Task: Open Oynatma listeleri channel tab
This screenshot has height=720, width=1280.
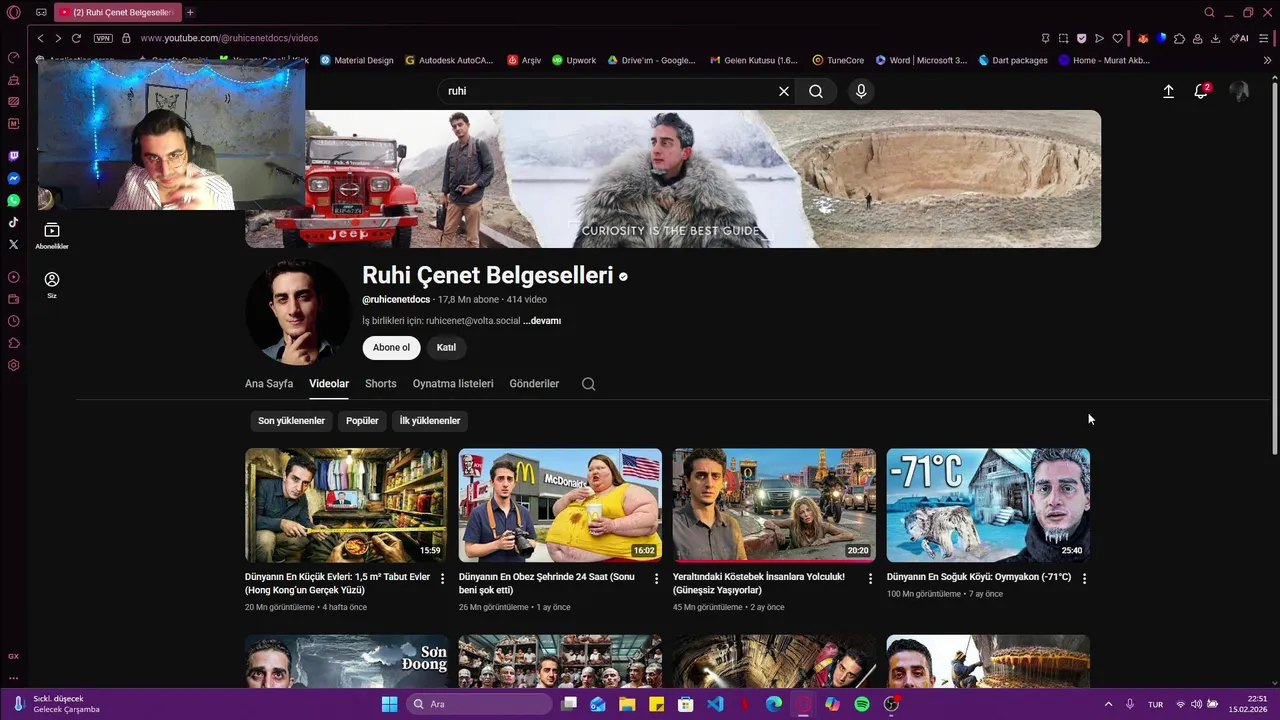Action: (x=453, y=384)
